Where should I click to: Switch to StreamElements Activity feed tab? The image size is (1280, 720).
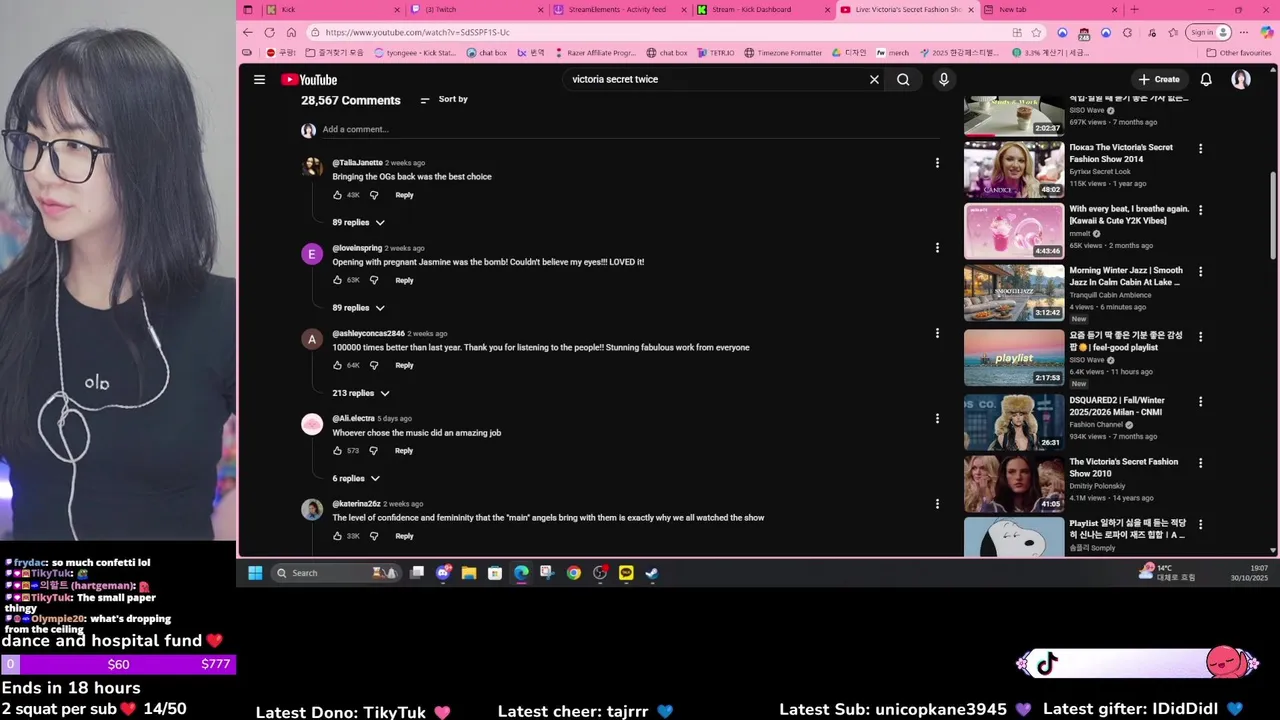621,9
